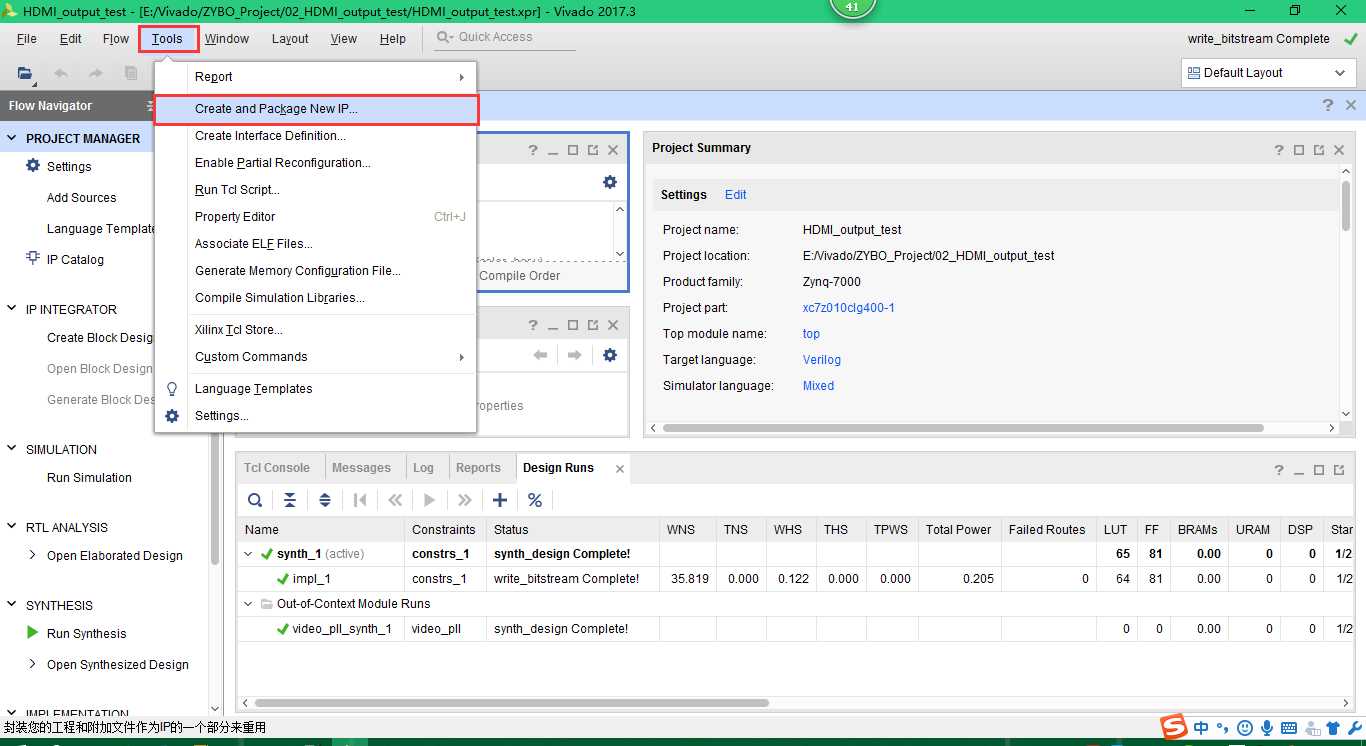Collapse Out-of-Context Module Runs group
Screen dimensions: 1366x746
pos(249,603)
